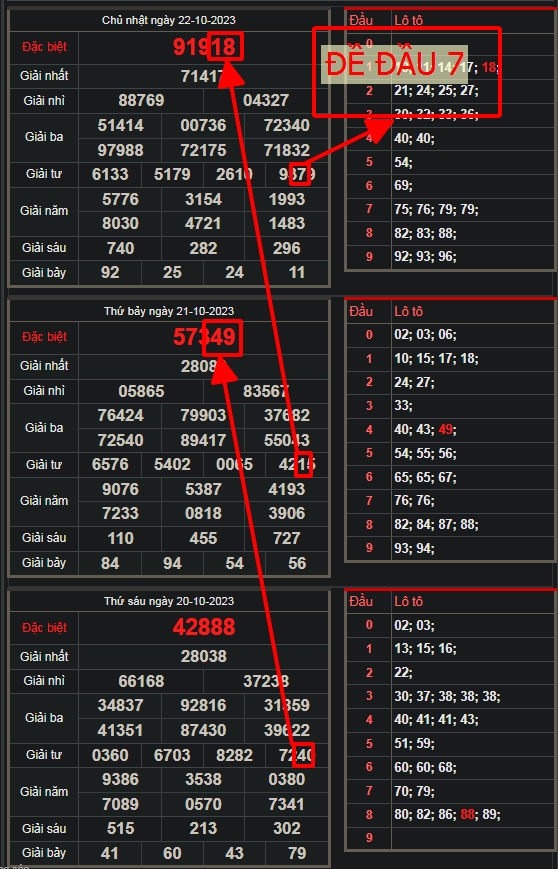Image resolution: width=558 pixels, height=869 pixels.
Task: Click the Thứ bảy ngày 21-10-2023 header
Action: 169,311
